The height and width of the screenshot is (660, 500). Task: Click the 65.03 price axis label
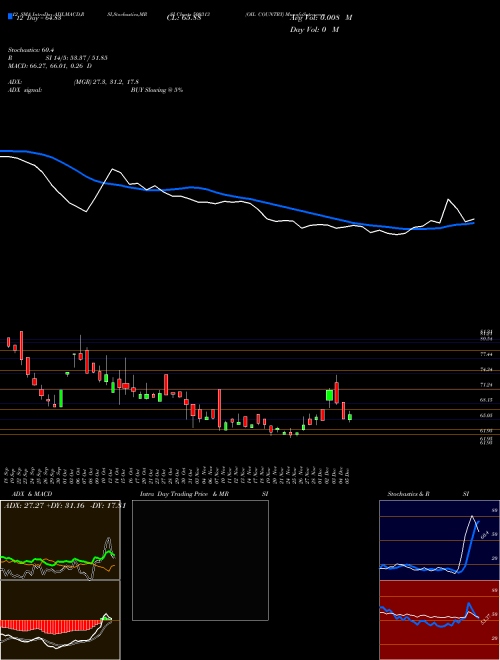pos(486,415)
